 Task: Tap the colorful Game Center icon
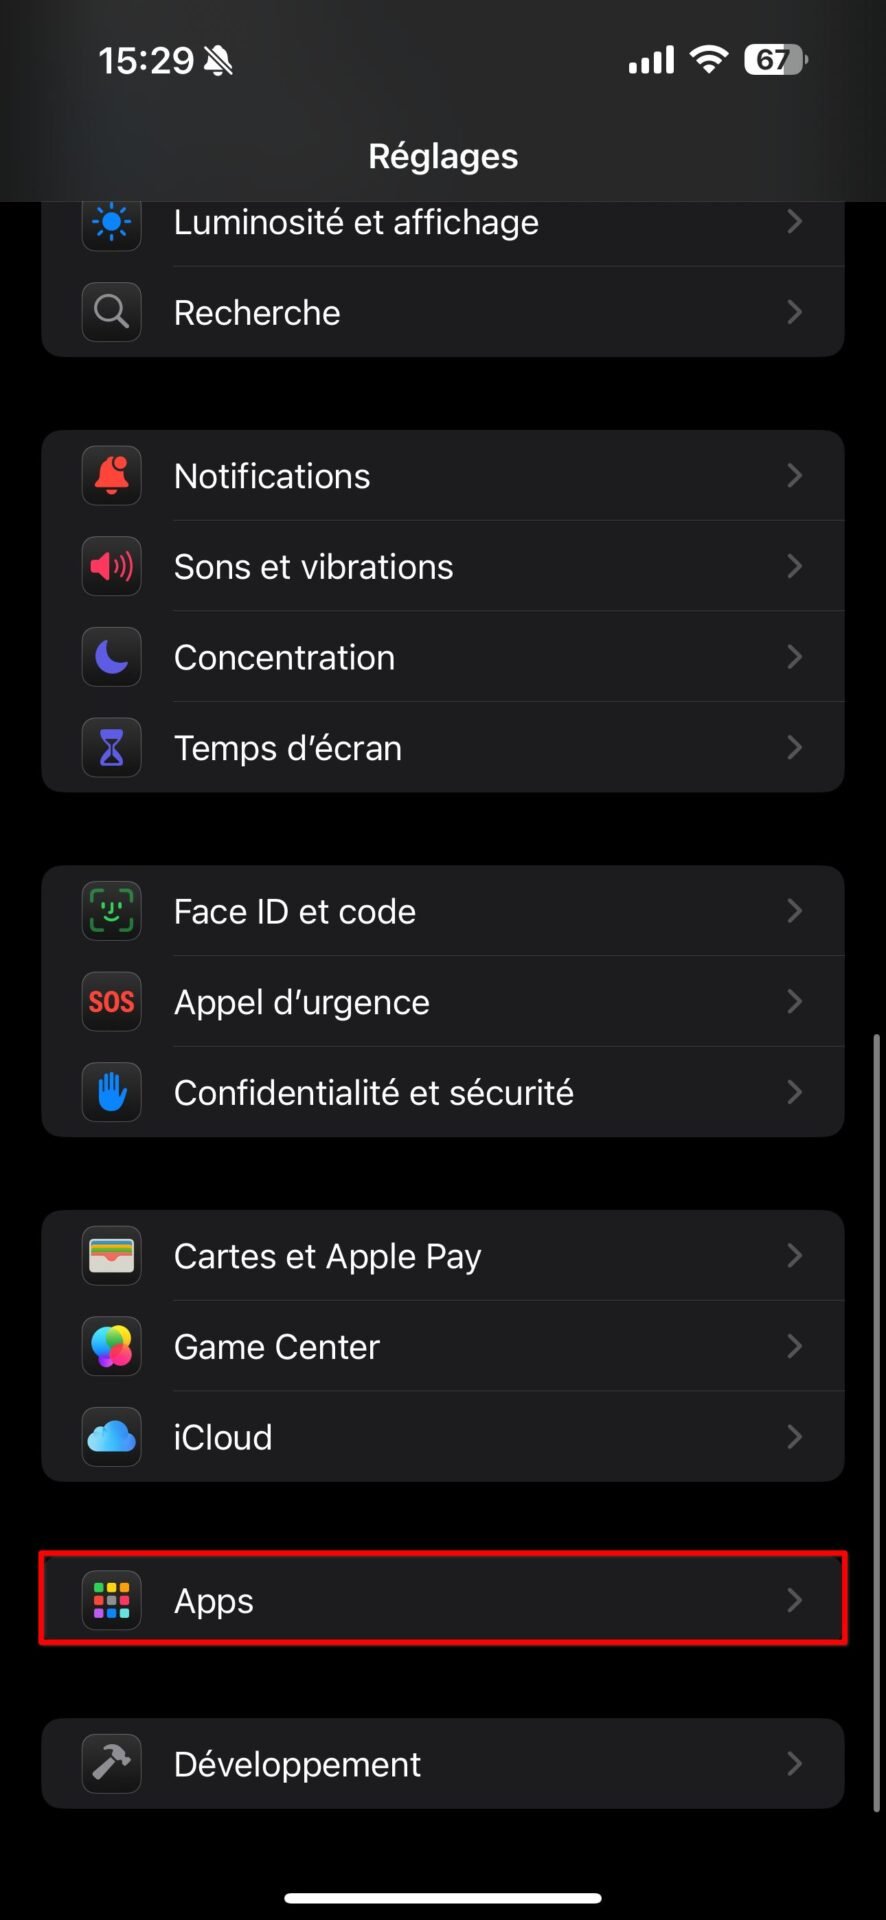[111, 1347]
